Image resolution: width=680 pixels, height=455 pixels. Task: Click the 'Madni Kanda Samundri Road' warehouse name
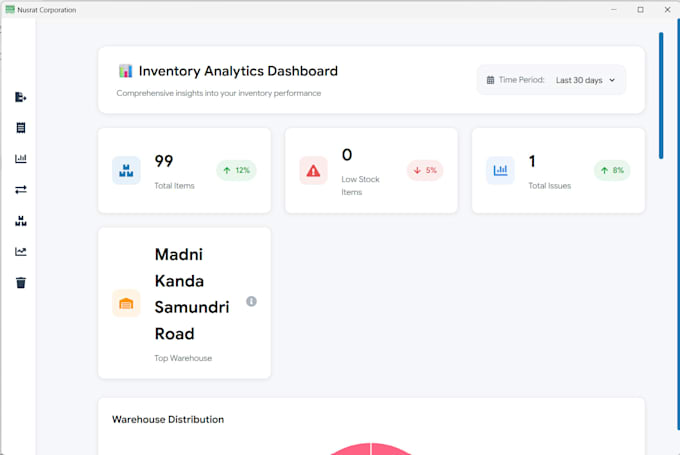click(x=192, y=294)
